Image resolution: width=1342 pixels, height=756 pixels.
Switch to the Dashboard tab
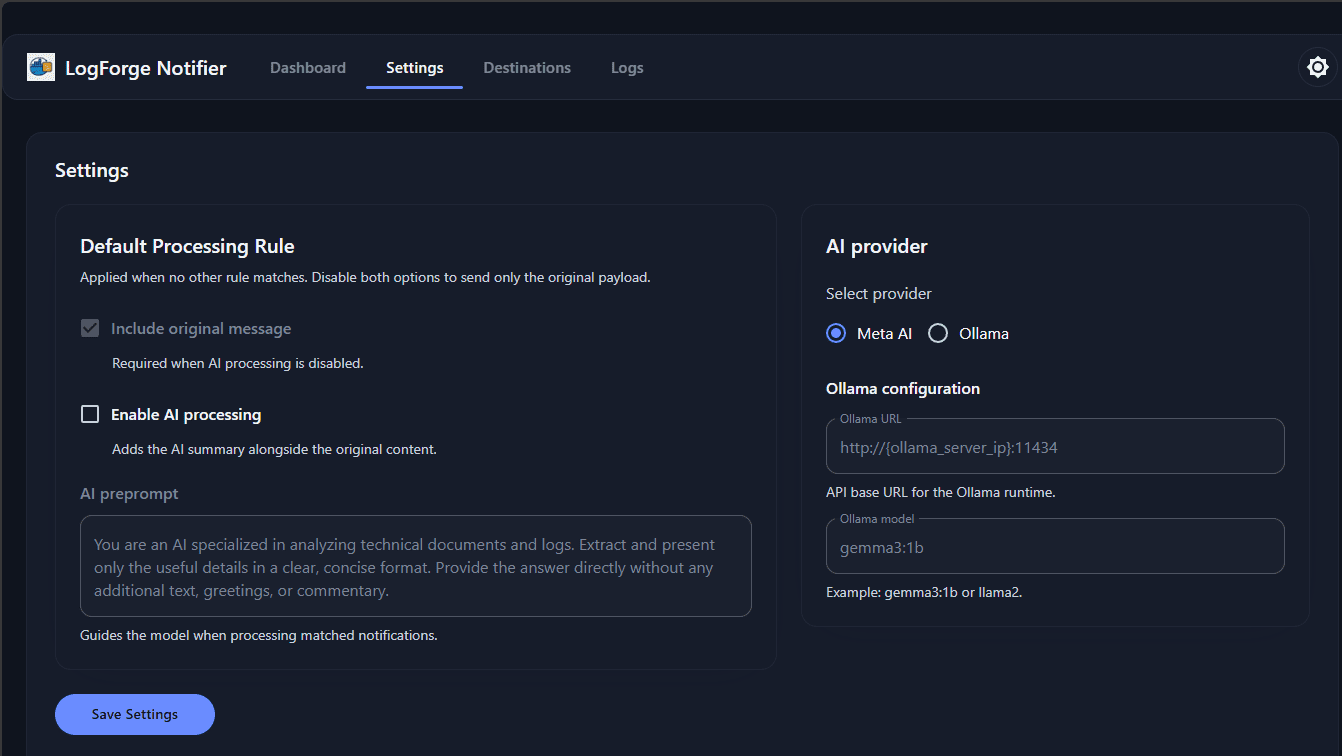(307, 67)
